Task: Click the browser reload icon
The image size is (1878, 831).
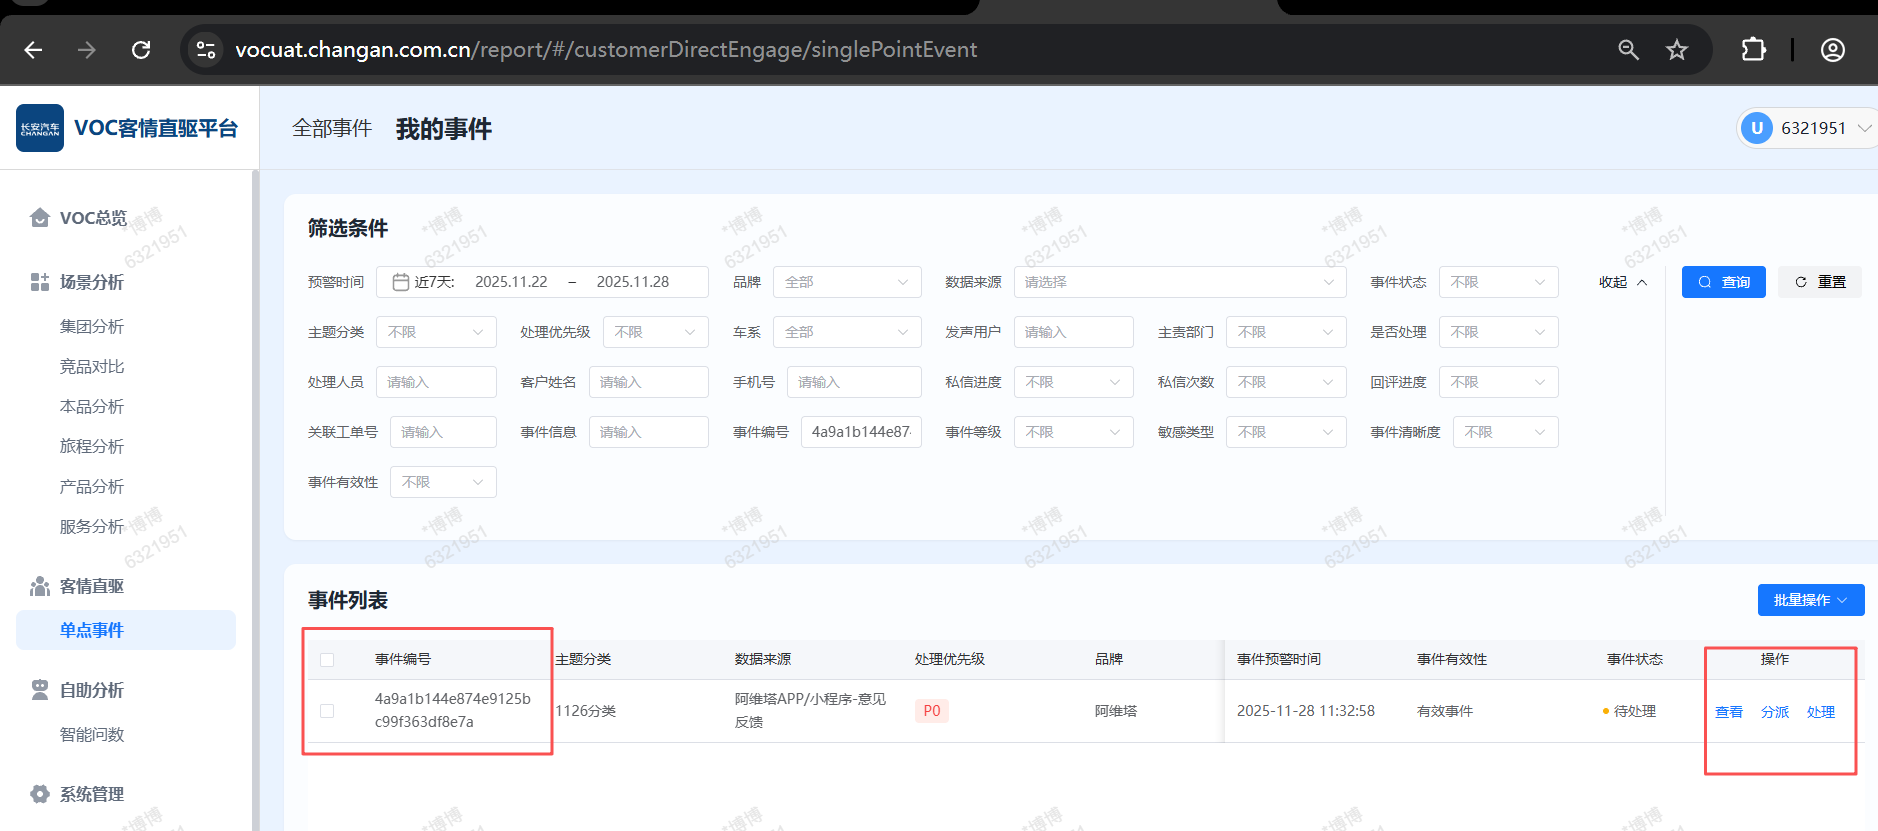Action: [x=141, y=50]
